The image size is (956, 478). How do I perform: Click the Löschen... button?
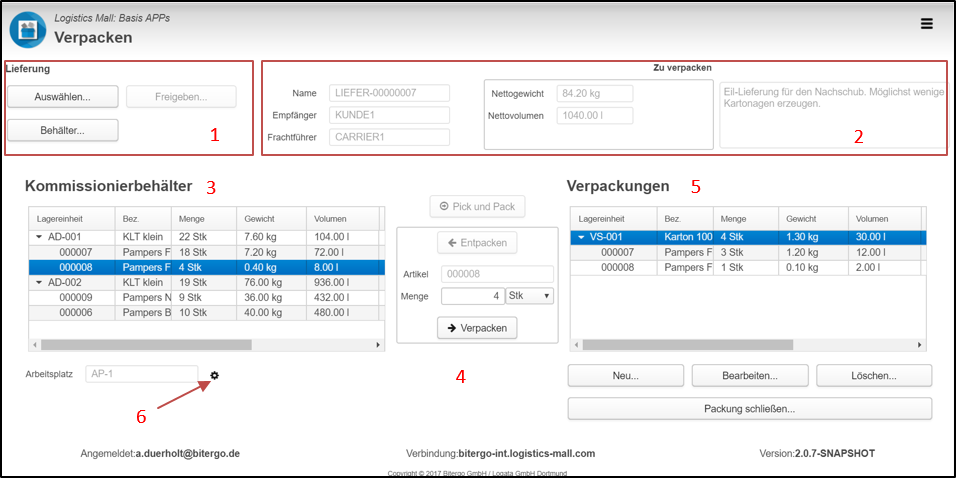pos(874,376)
